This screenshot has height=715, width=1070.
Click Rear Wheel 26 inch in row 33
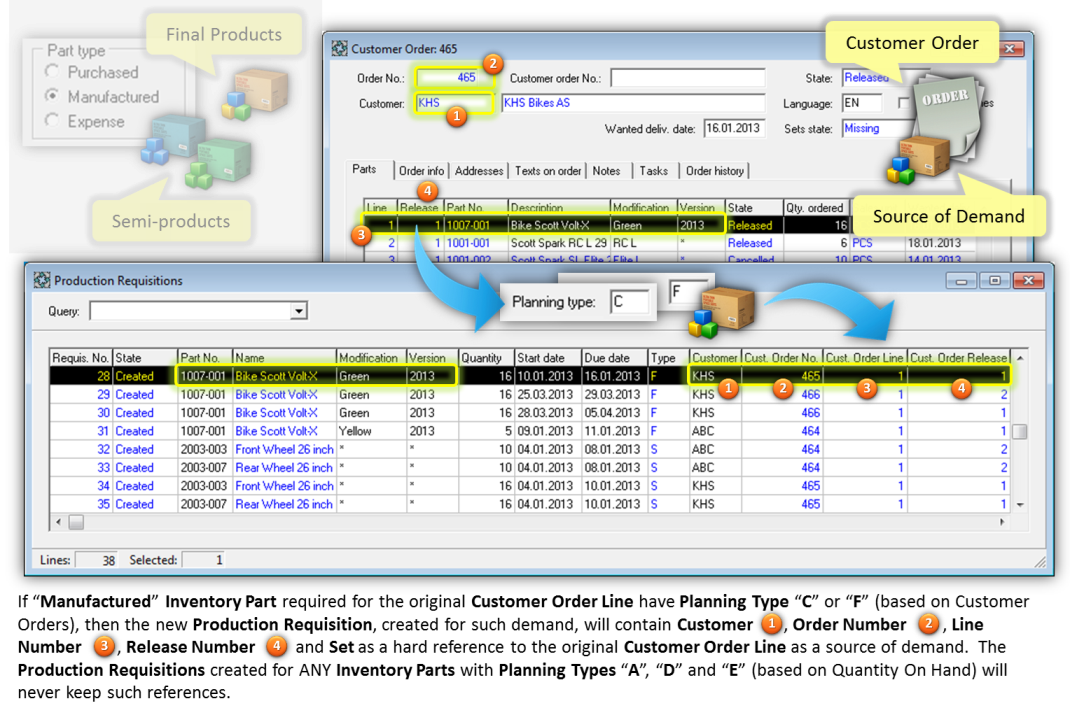pos(284,468)
